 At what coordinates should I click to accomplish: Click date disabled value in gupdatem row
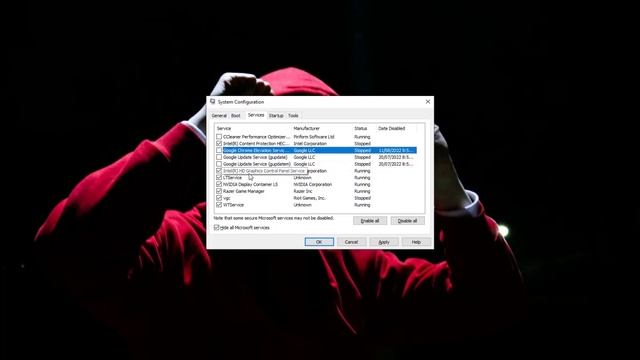click(x=396, y=164)
